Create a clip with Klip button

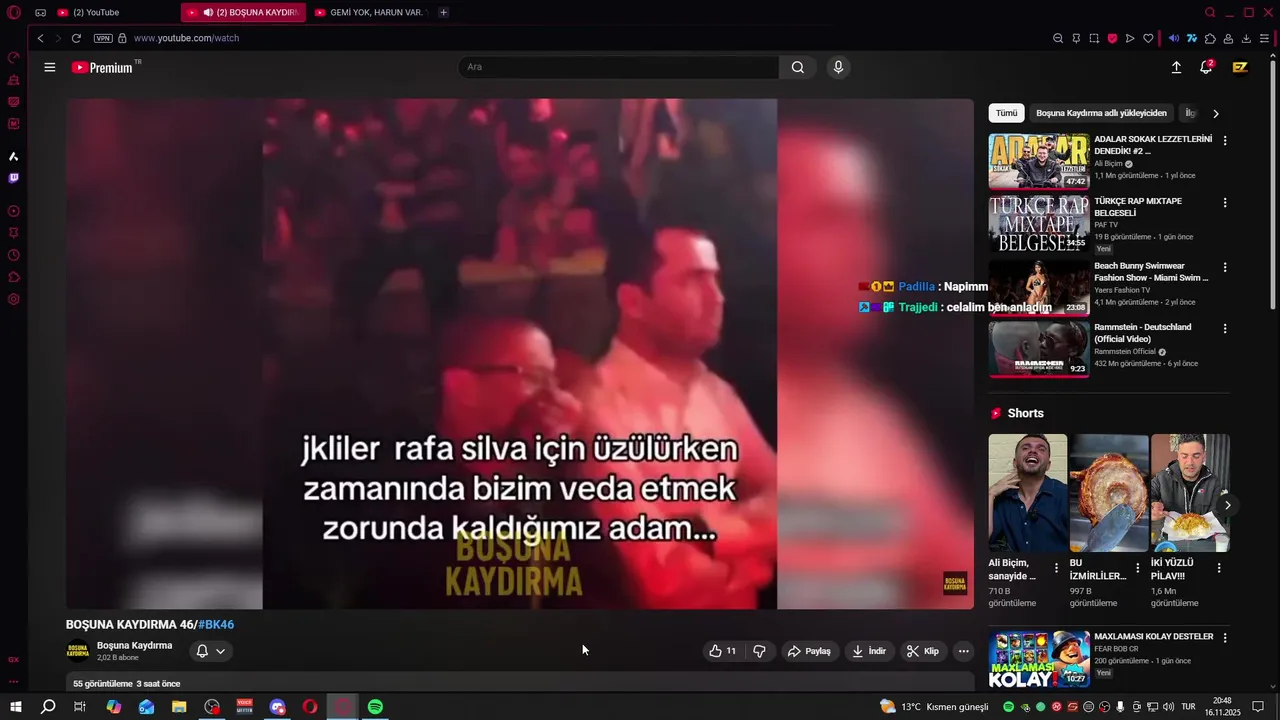(x=923, y=651)
